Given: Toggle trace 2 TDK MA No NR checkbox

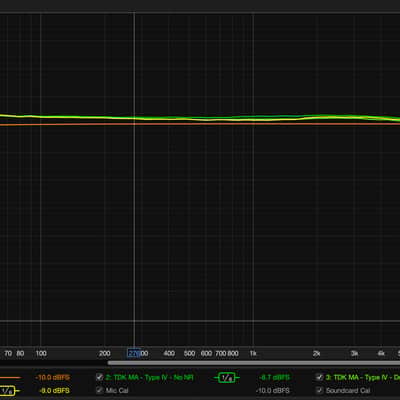Looking at the screenshot, I should click(x=99, y=377).
